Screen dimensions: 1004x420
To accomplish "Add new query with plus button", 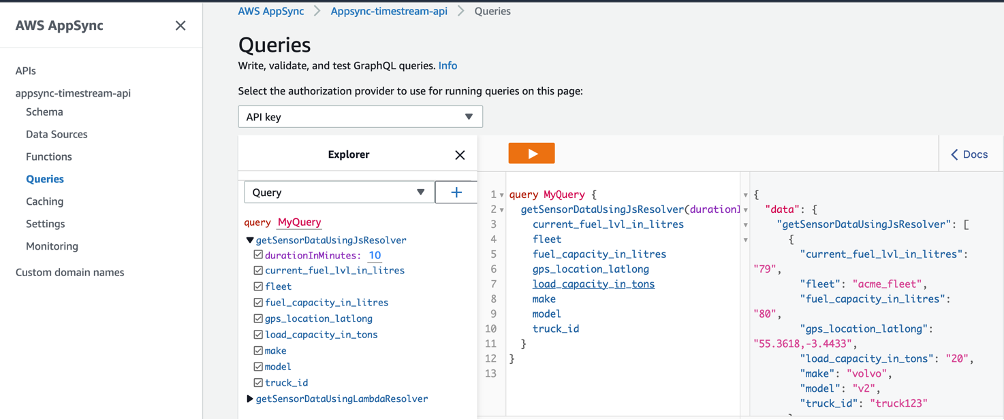I will click(457, 192).
